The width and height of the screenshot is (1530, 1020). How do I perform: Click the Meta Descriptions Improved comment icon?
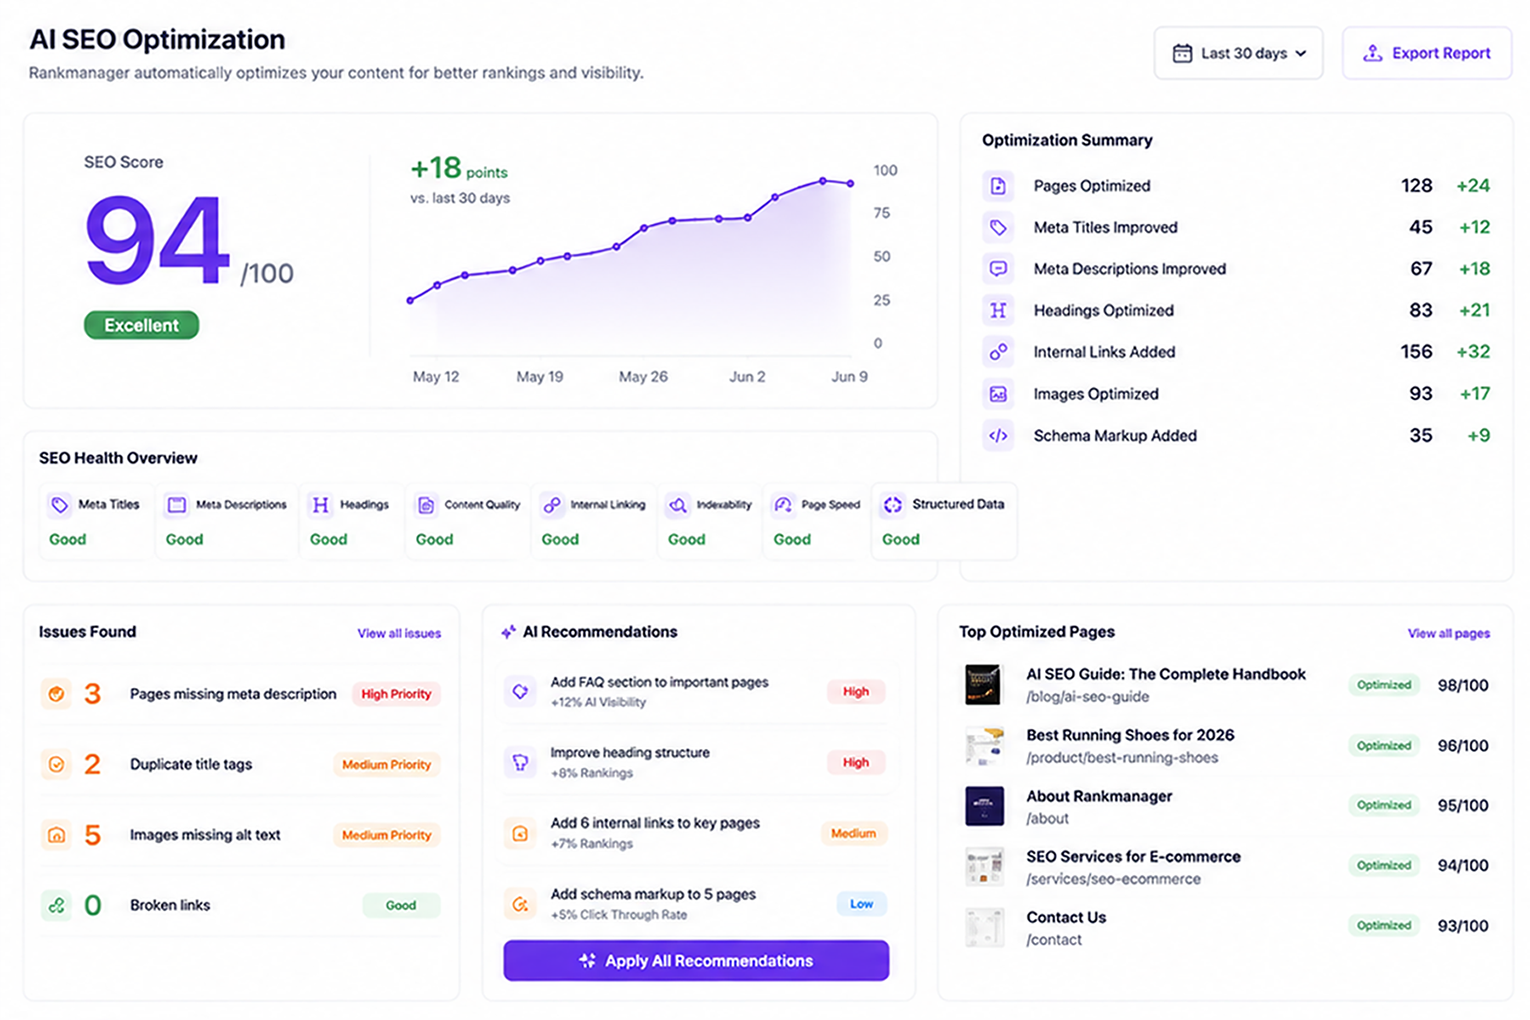998,269
